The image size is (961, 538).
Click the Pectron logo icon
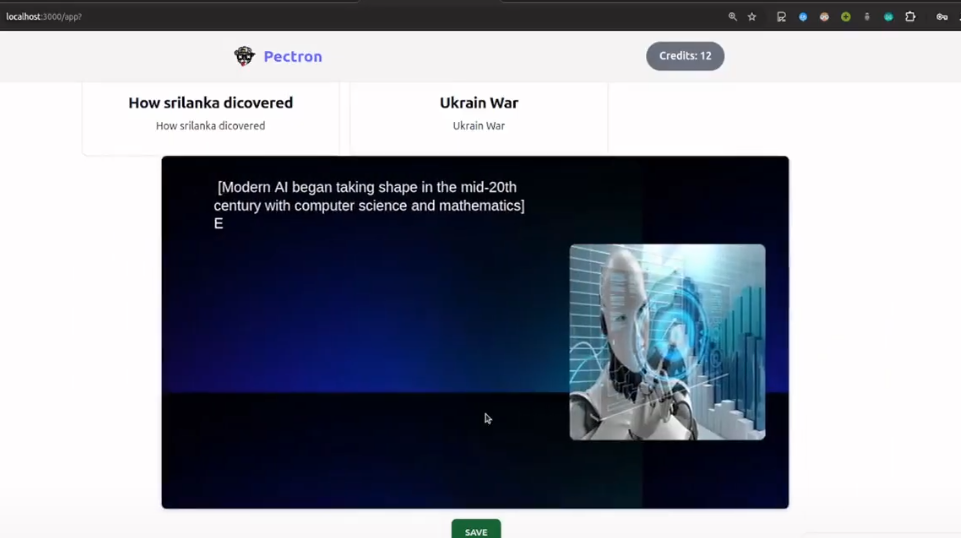pyautogui.click(x=244, y=56)
